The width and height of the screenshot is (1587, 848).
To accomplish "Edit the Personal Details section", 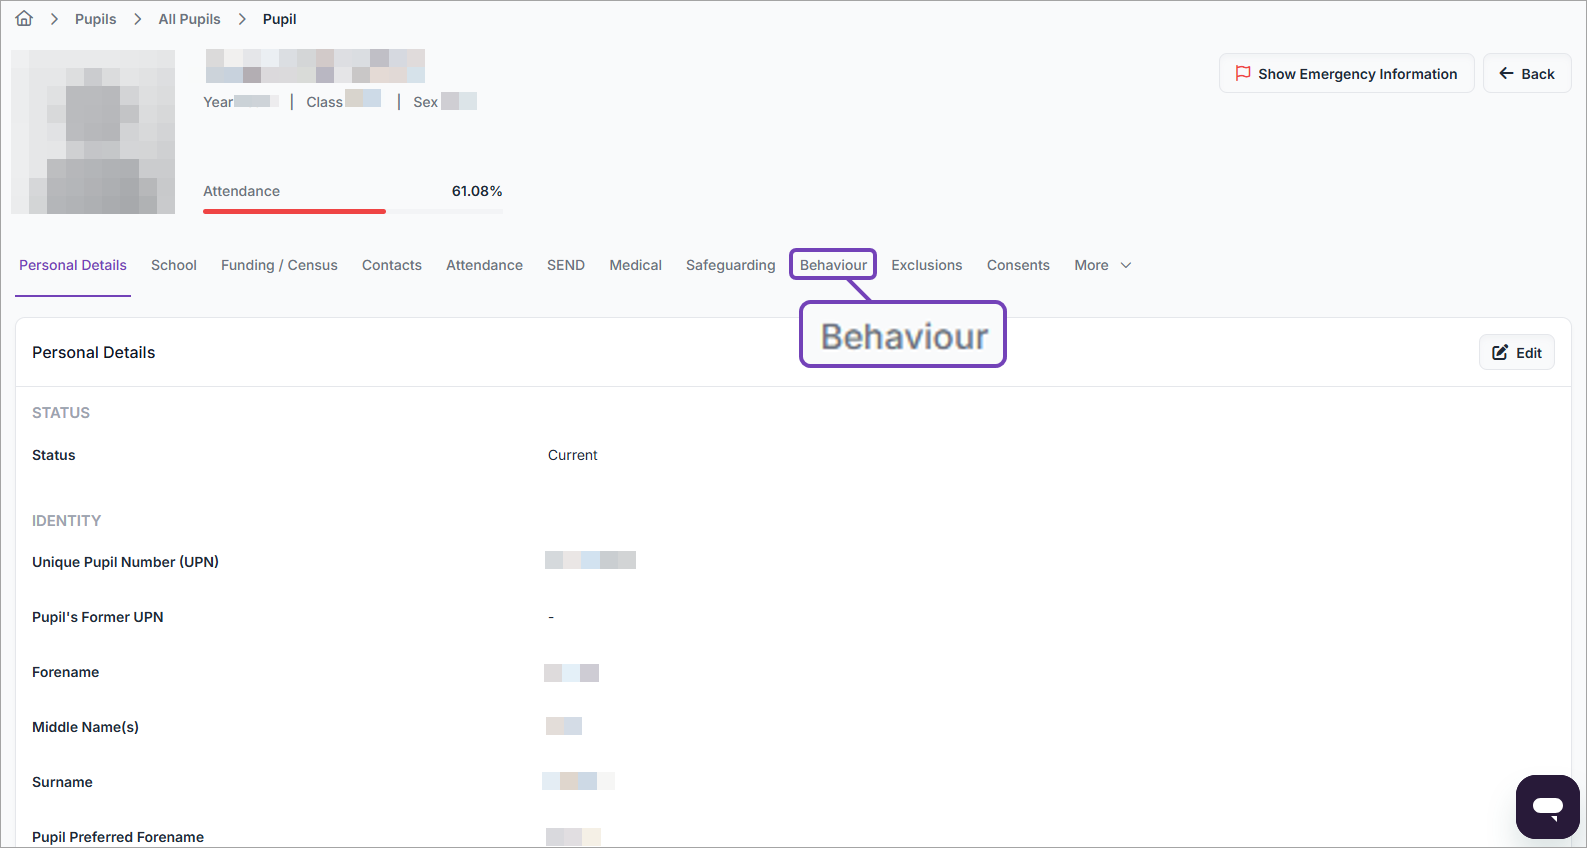I will tap(1516, 352).
